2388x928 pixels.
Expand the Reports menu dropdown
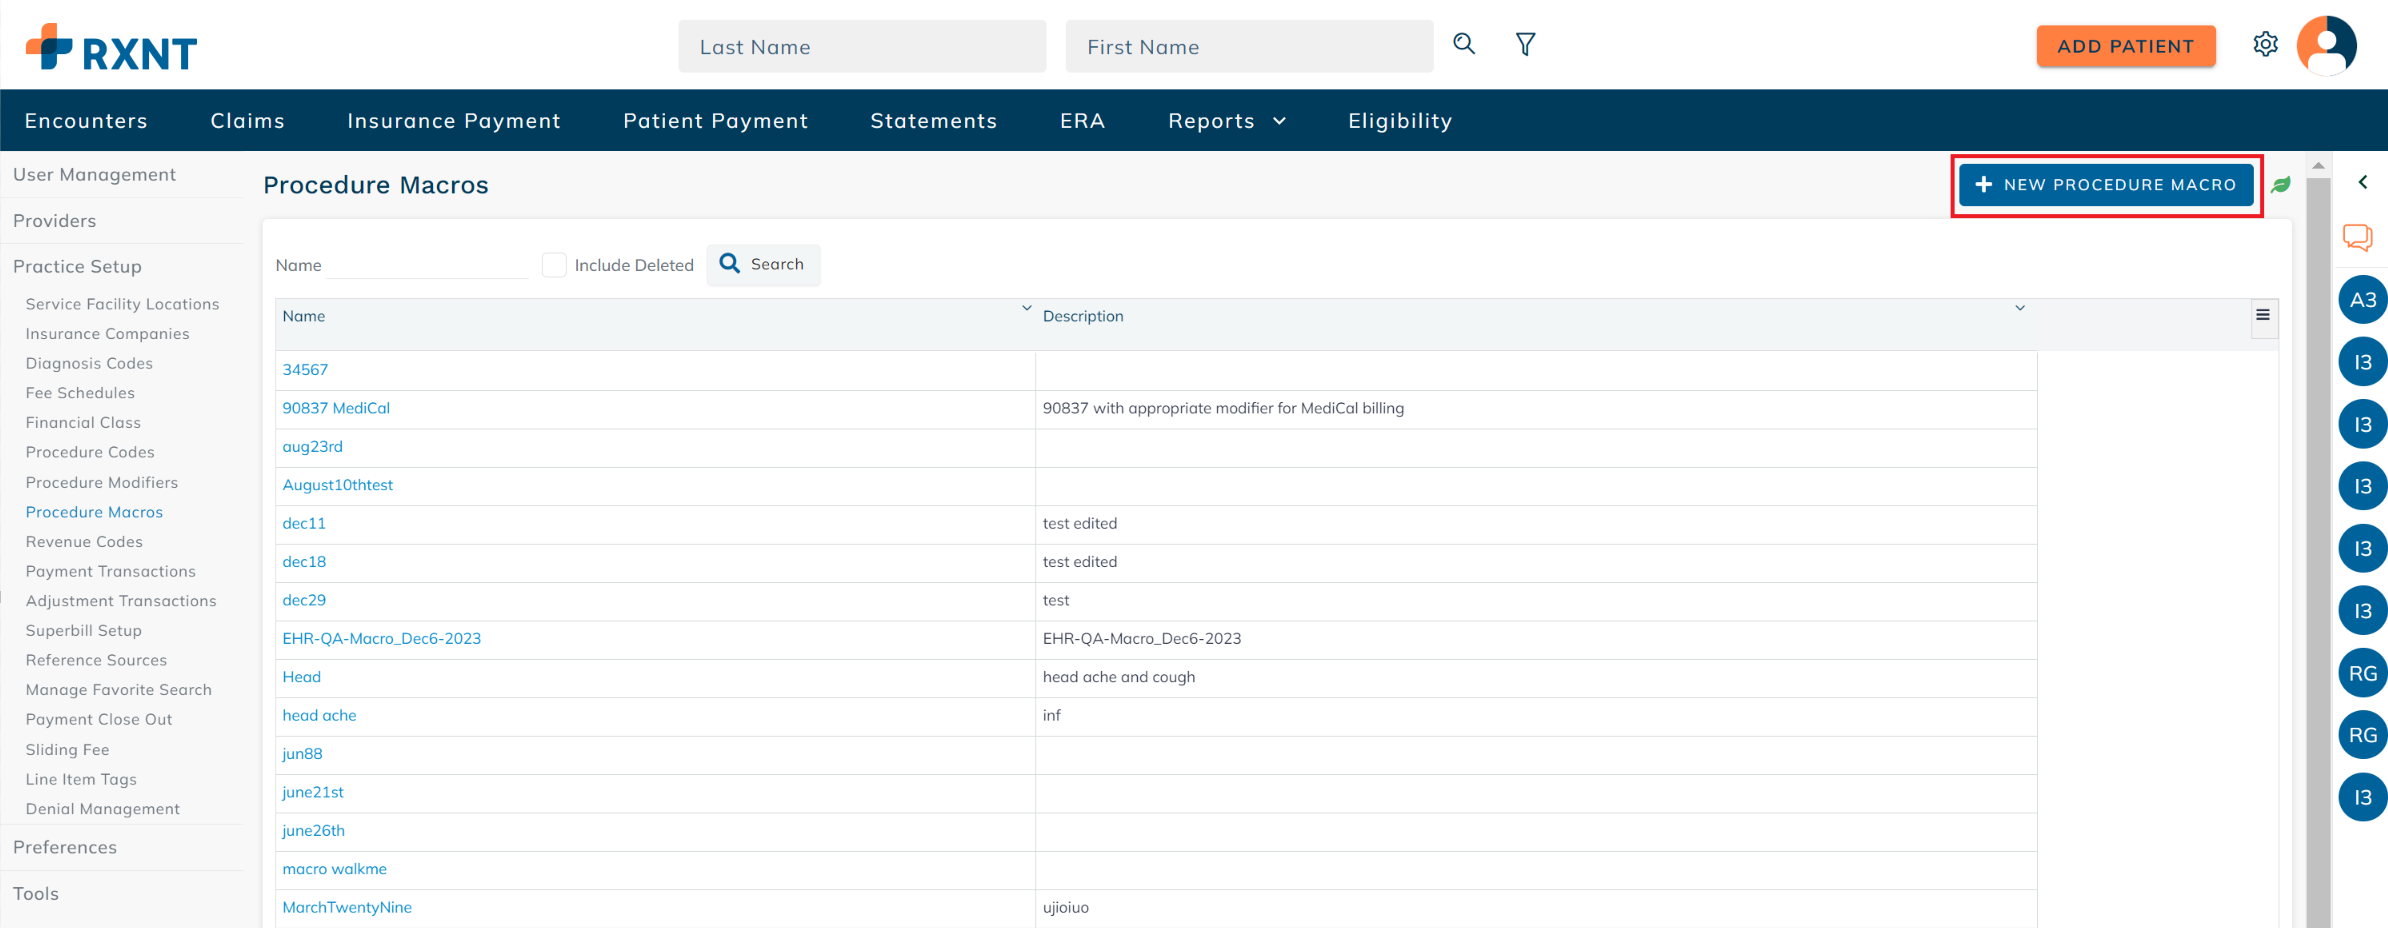click(1225, 120)
